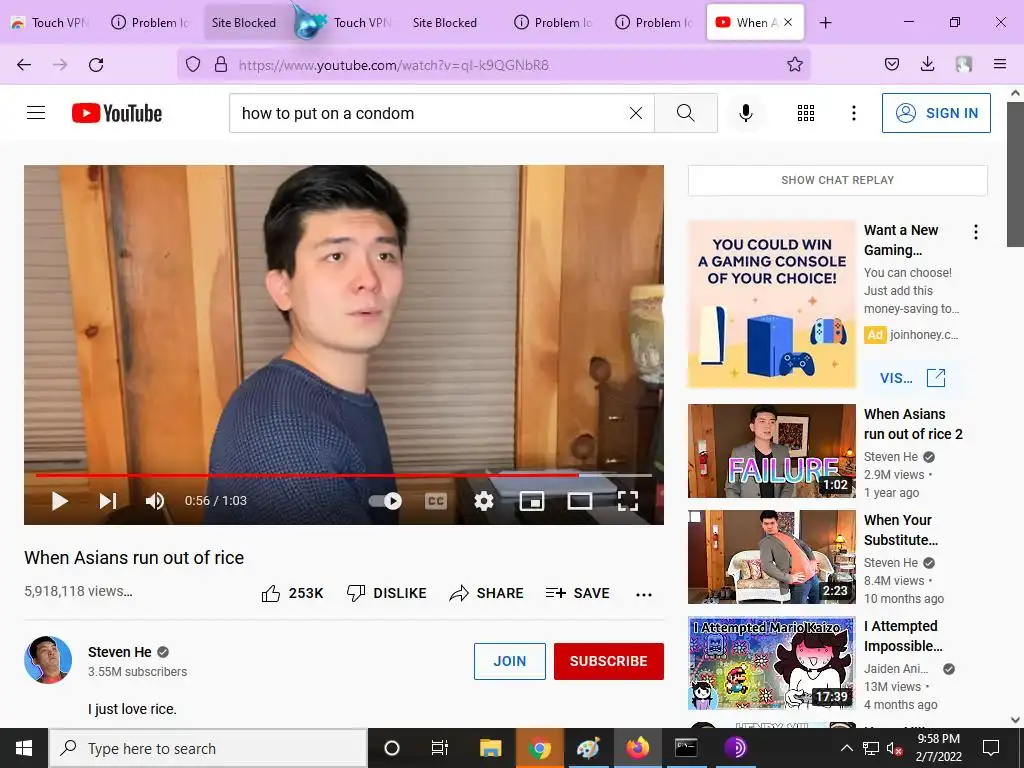Image resolution: width=1024 pixels, height=768 pixels.
Task: Go back one page
Action: click(x=24, y=64)
